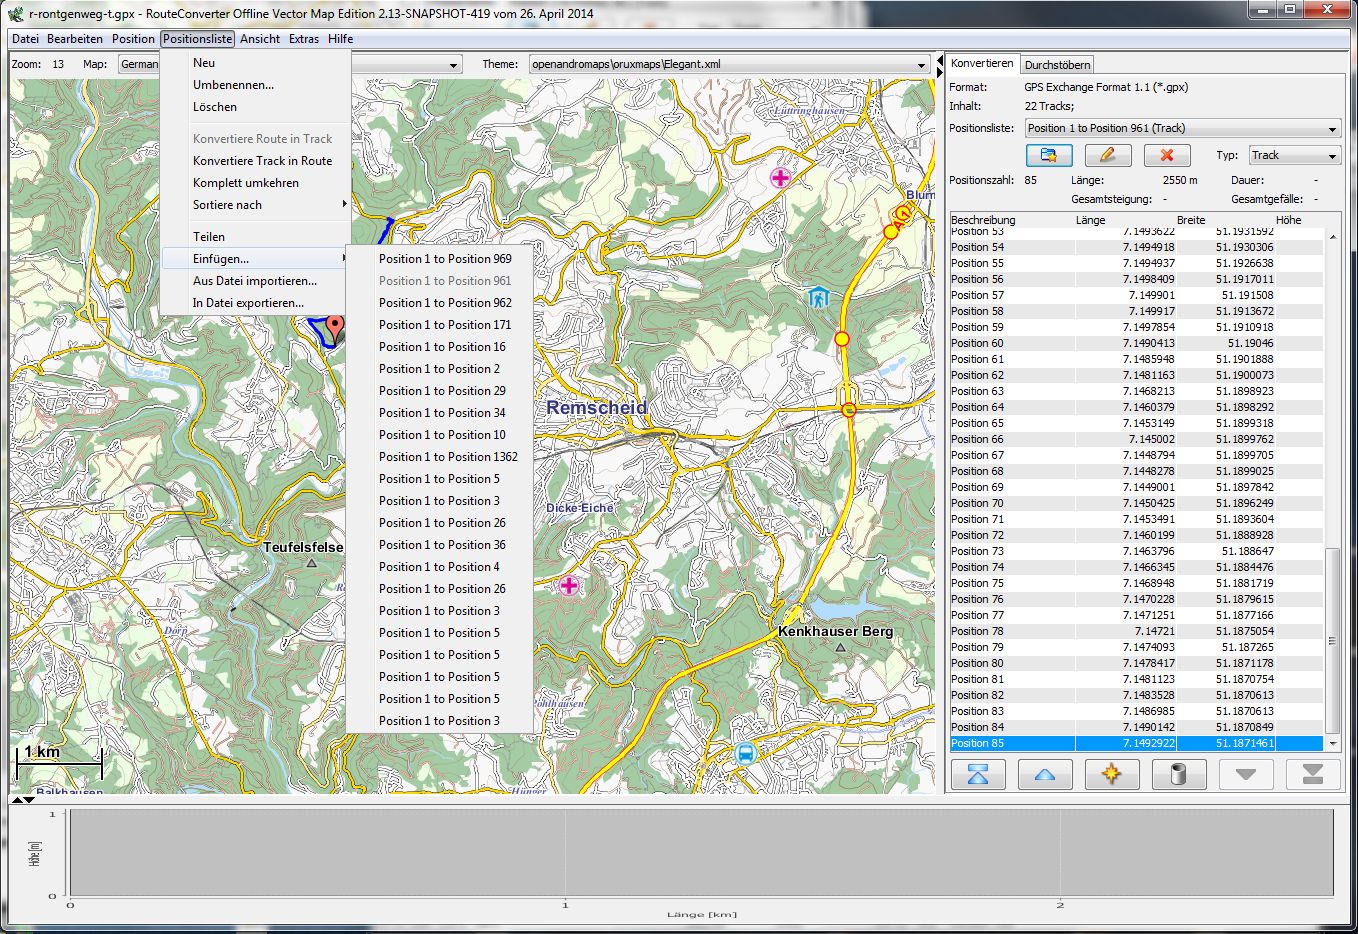Click the red map marker pin
Screen dimensions: 1358x934
tap(335, 326)
